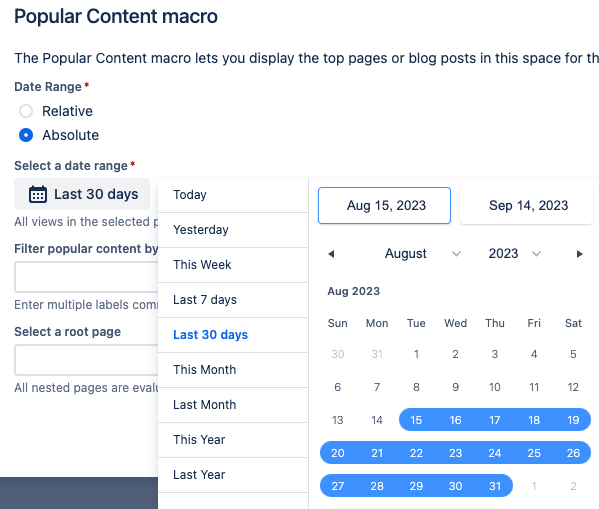Select the Relative radio button
Screen dimensions: 599x509
(26, 111)
